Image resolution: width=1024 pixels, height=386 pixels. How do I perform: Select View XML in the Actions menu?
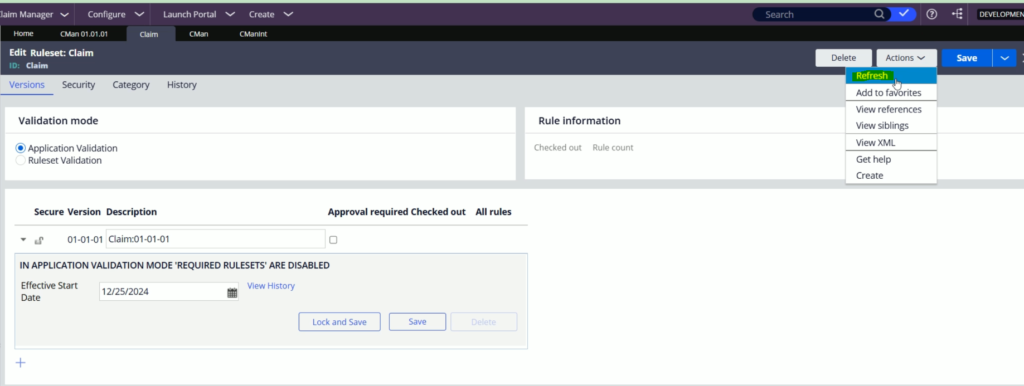[x=875, y=142]
